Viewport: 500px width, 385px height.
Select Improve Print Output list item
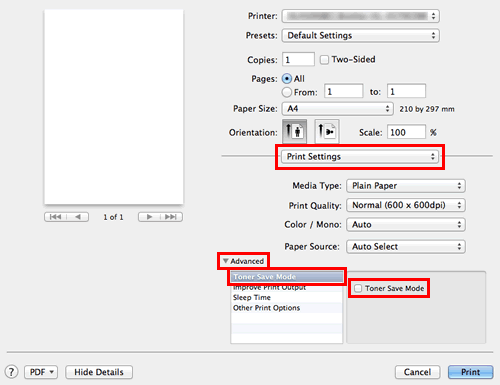tap(287, 287)
